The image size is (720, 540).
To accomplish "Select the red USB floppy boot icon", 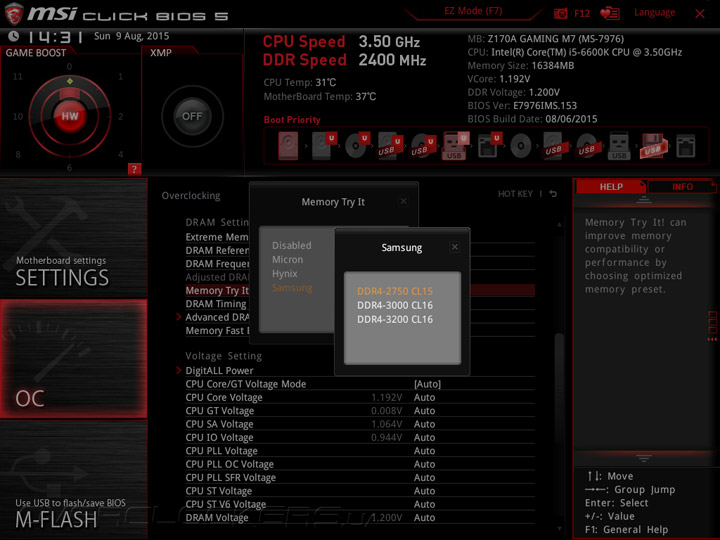I will coord(653,146).
